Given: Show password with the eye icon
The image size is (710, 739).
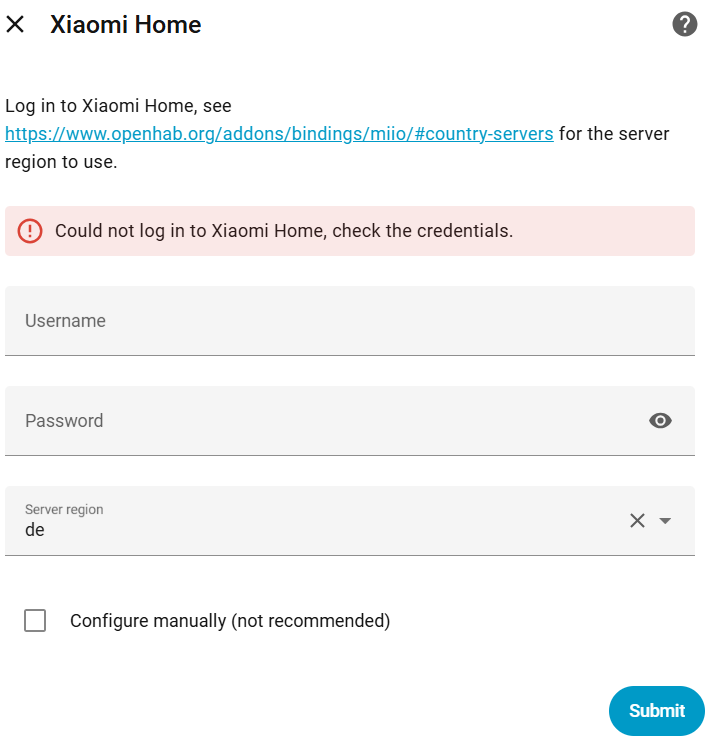Looking at the screenshot, I should [660, 421].
